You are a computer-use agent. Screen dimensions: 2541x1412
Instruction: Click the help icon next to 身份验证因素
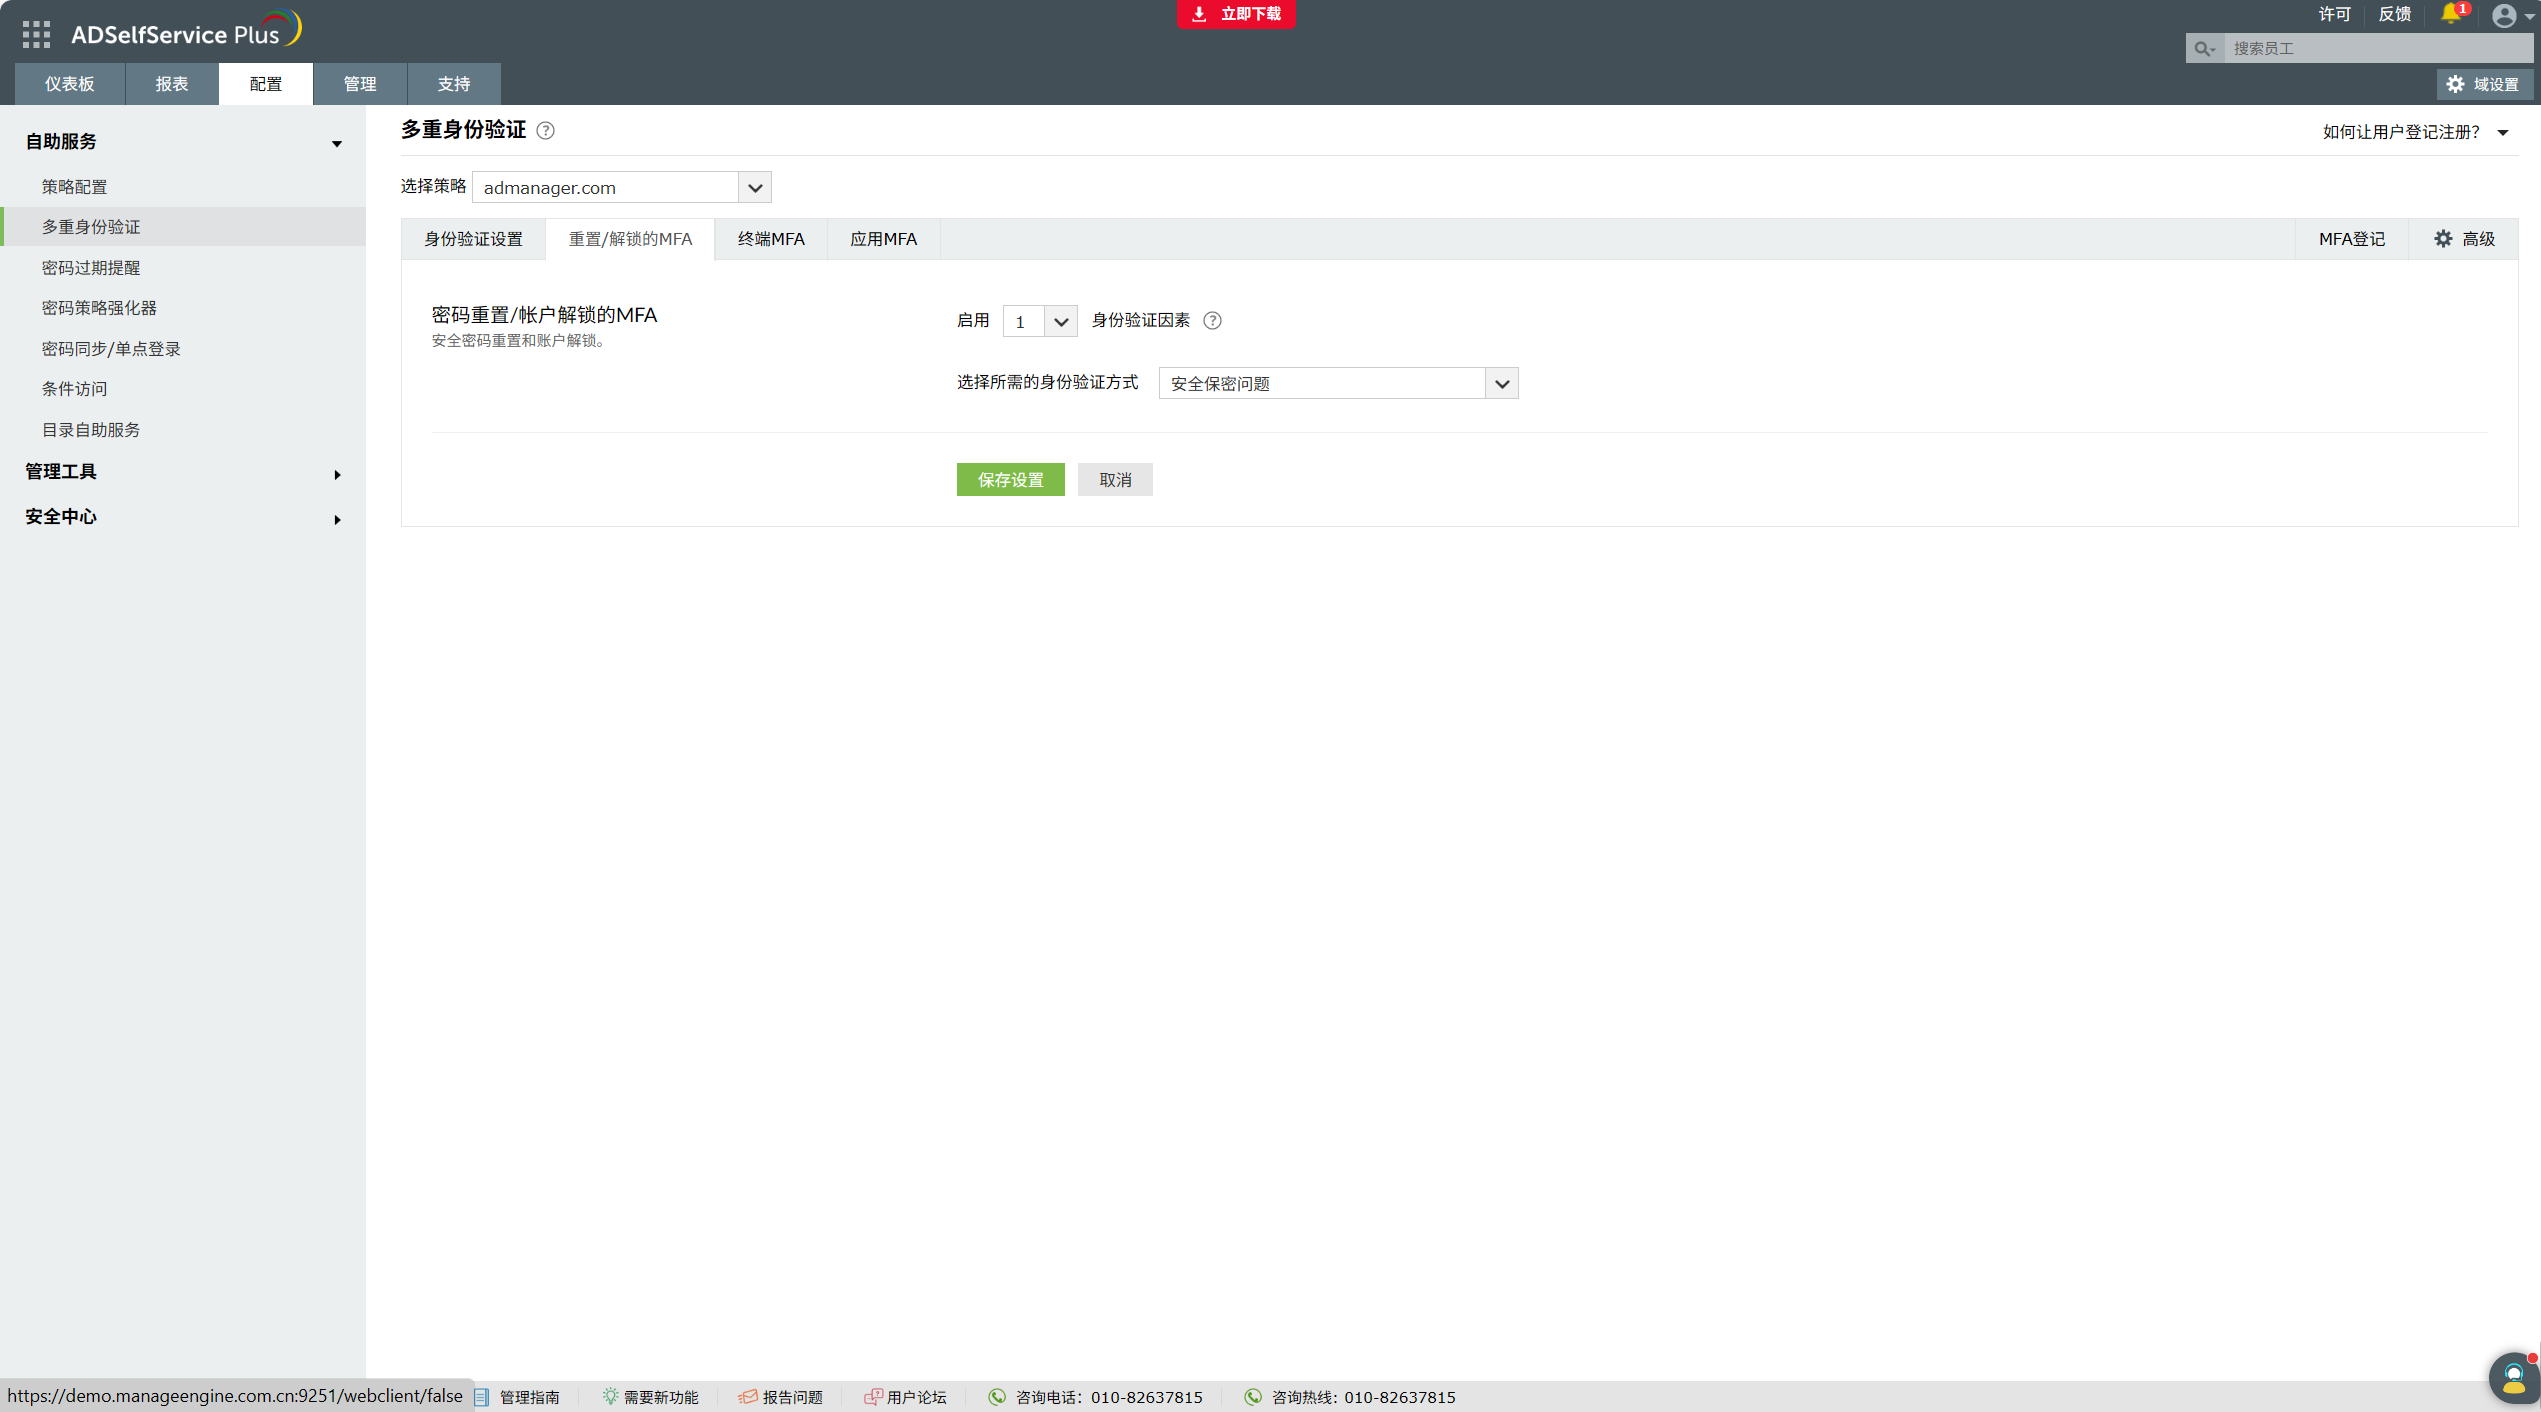(x=1212, y=321)
